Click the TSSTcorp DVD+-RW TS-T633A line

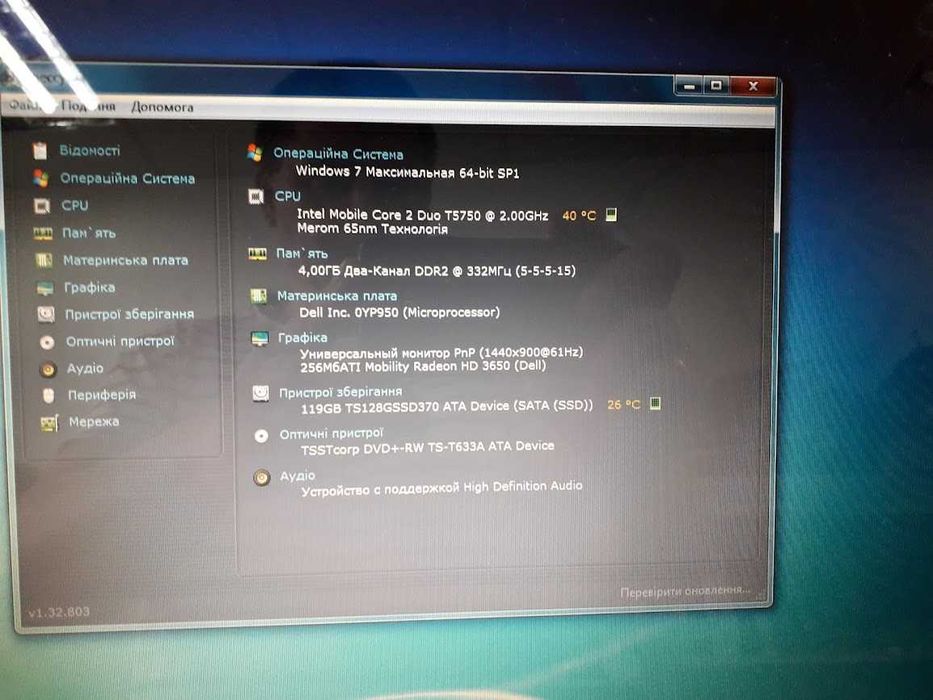[x=428, y=448]
